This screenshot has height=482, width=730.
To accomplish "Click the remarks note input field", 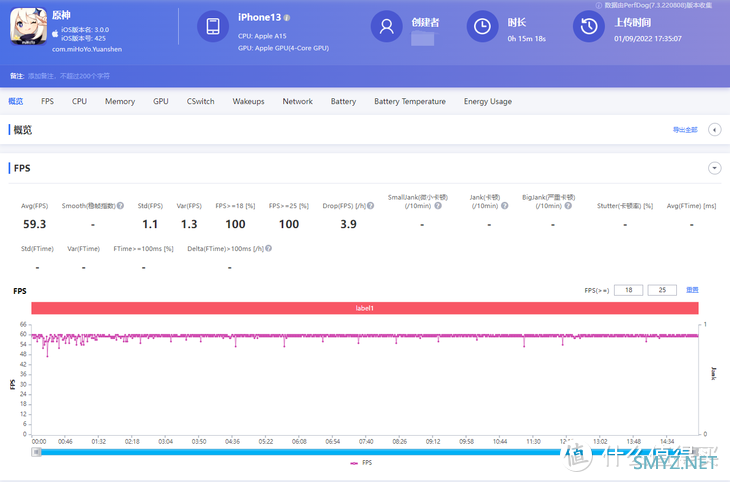I will (x=69, y=76).
